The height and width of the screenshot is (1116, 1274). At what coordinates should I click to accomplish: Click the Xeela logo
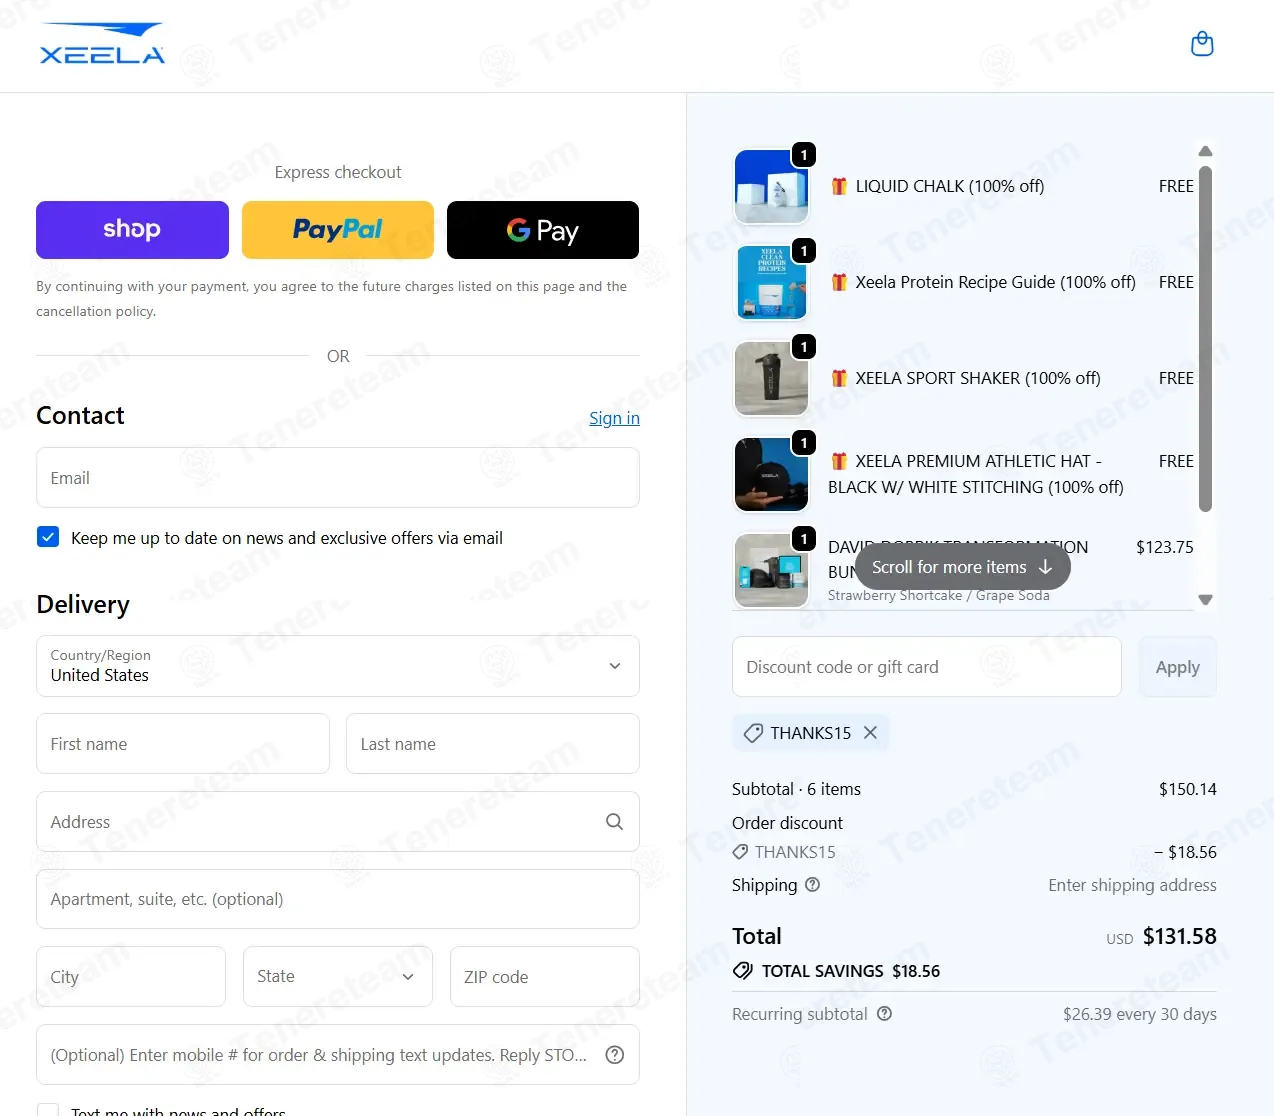click(102, 44)
